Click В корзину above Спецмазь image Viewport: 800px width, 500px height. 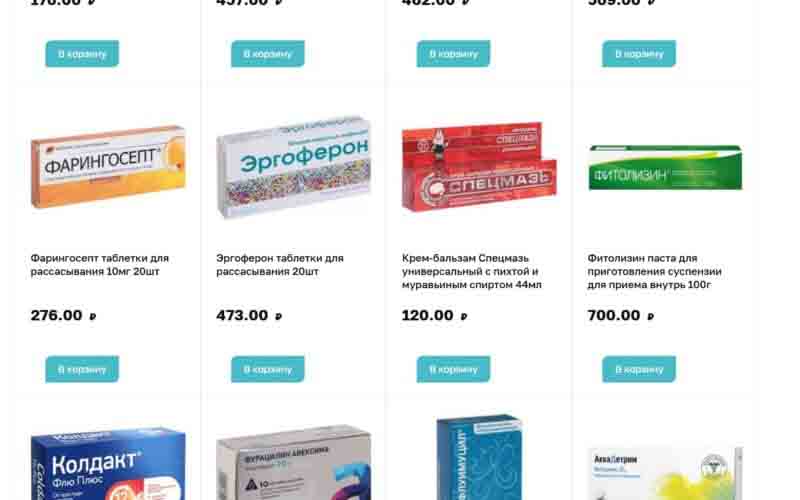click(x=454, y=54)
